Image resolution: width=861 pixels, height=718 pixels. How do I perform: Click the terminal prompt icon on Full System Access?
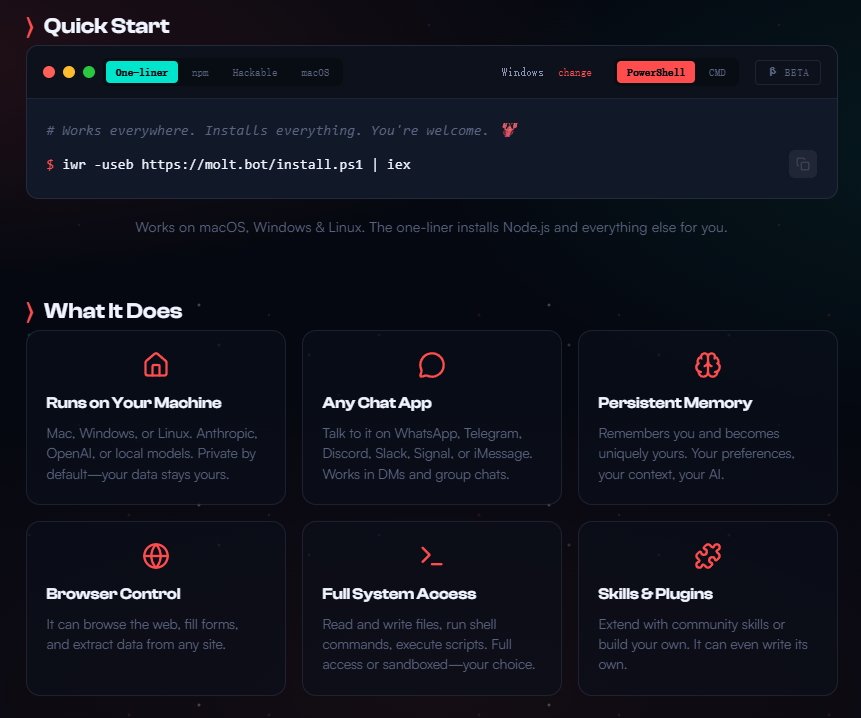click(x=432, y=555)
